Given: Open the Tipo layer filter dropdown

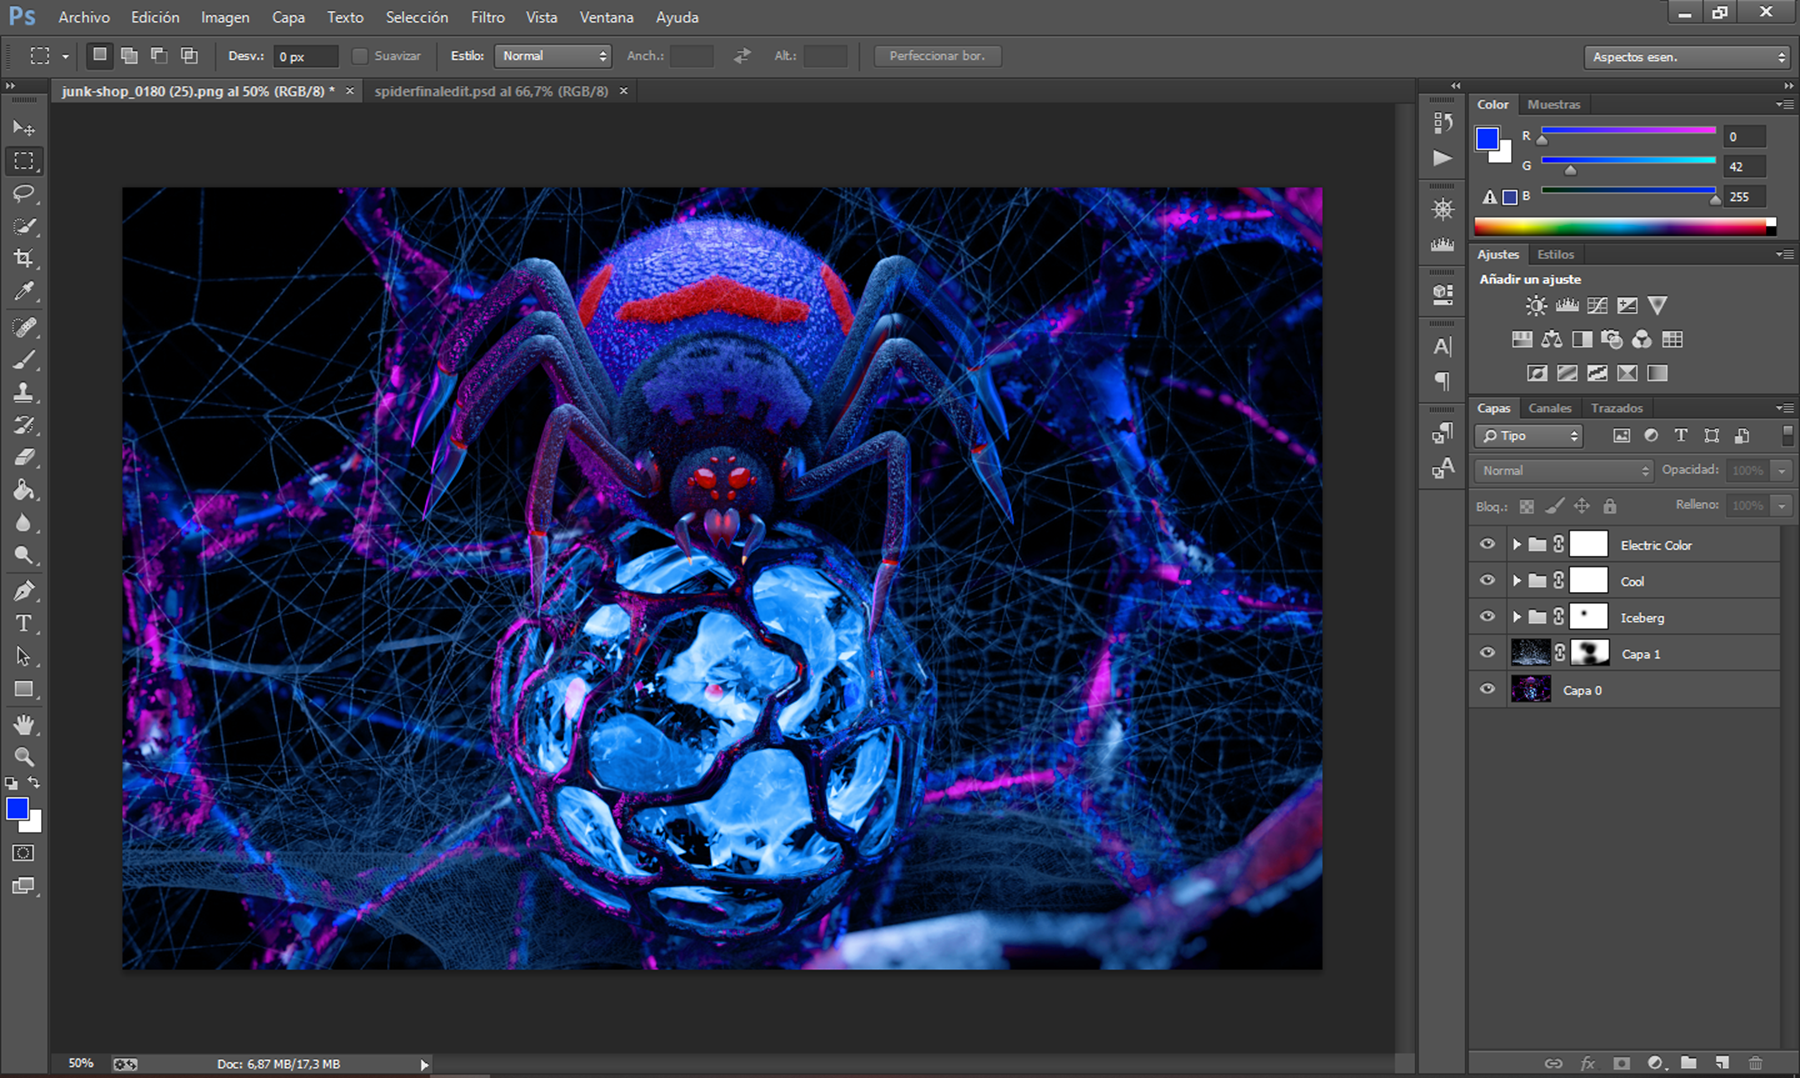Looking at the screenshot, I should pyautogui.click(x=1528, y=436).
